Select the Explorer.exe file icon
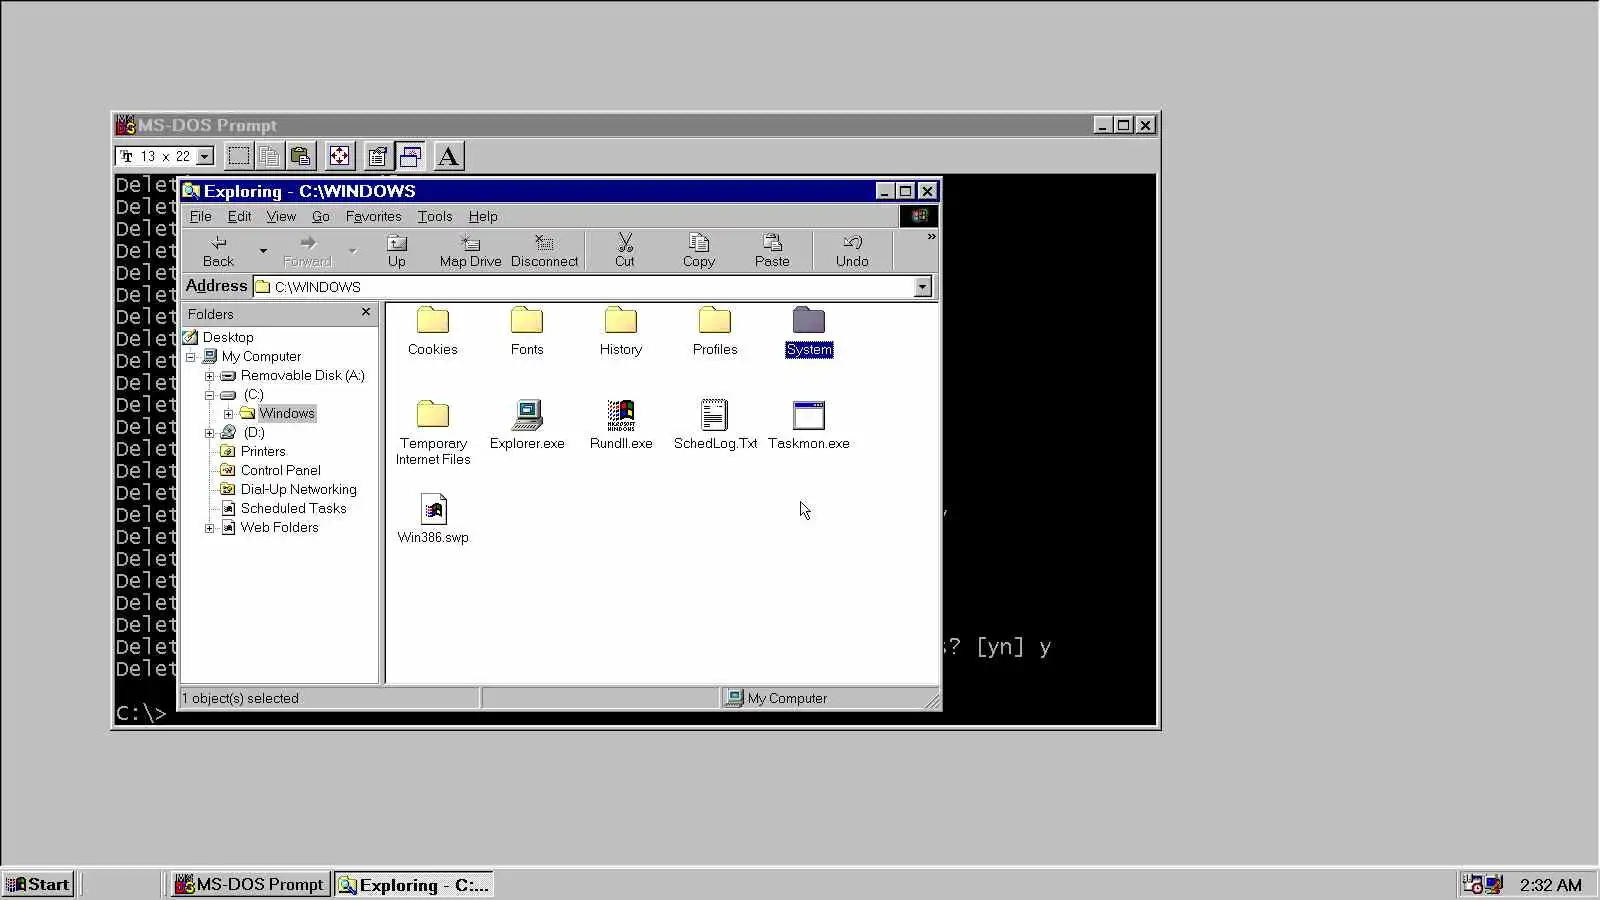Image resolution: width=1600 pixels, height=900 pixels. [527, 415]
